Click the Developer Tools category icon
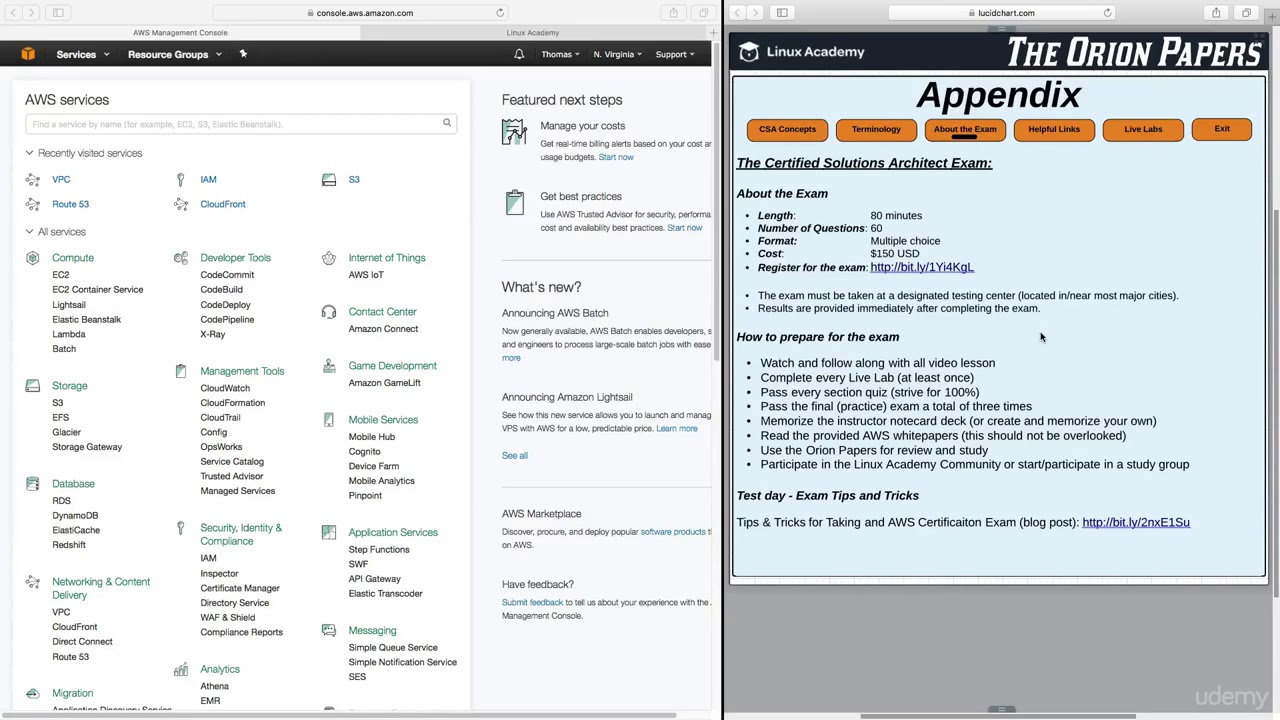1280x720 pixels. tap(181, 258)
